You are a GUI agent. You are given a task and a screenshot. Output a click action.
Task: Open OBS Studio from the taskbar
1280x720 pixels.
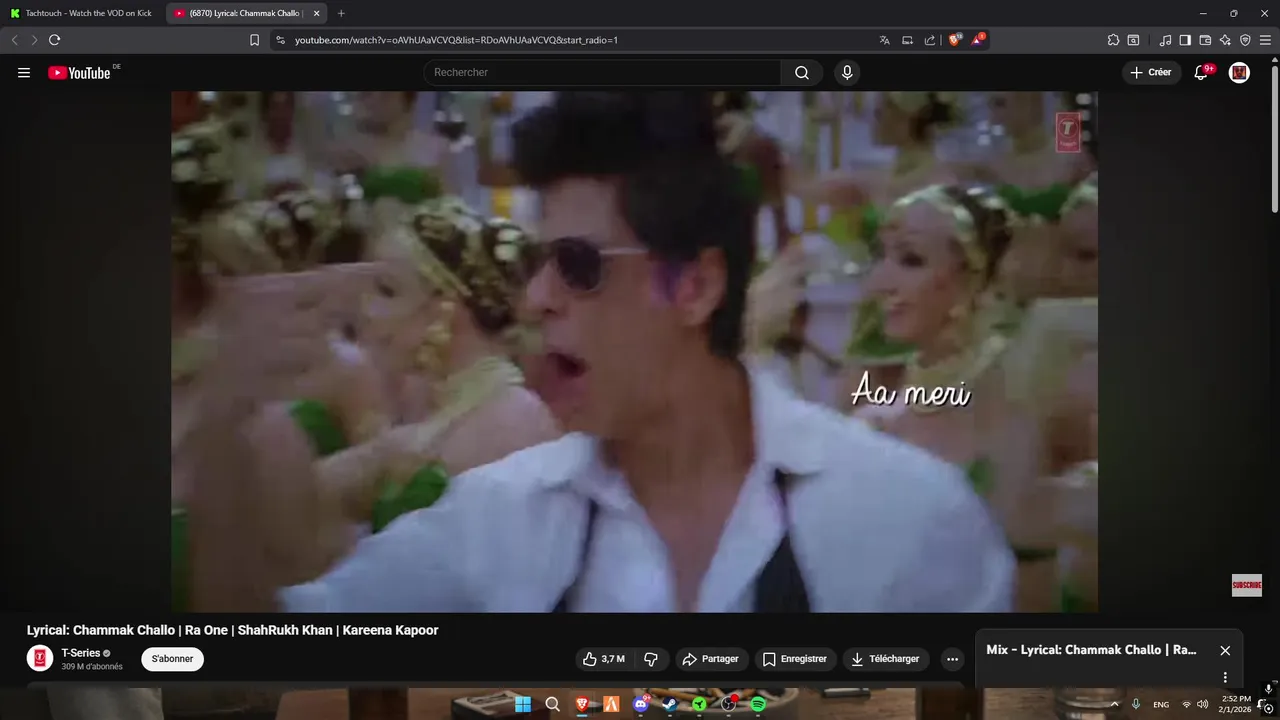pos(729,704)
